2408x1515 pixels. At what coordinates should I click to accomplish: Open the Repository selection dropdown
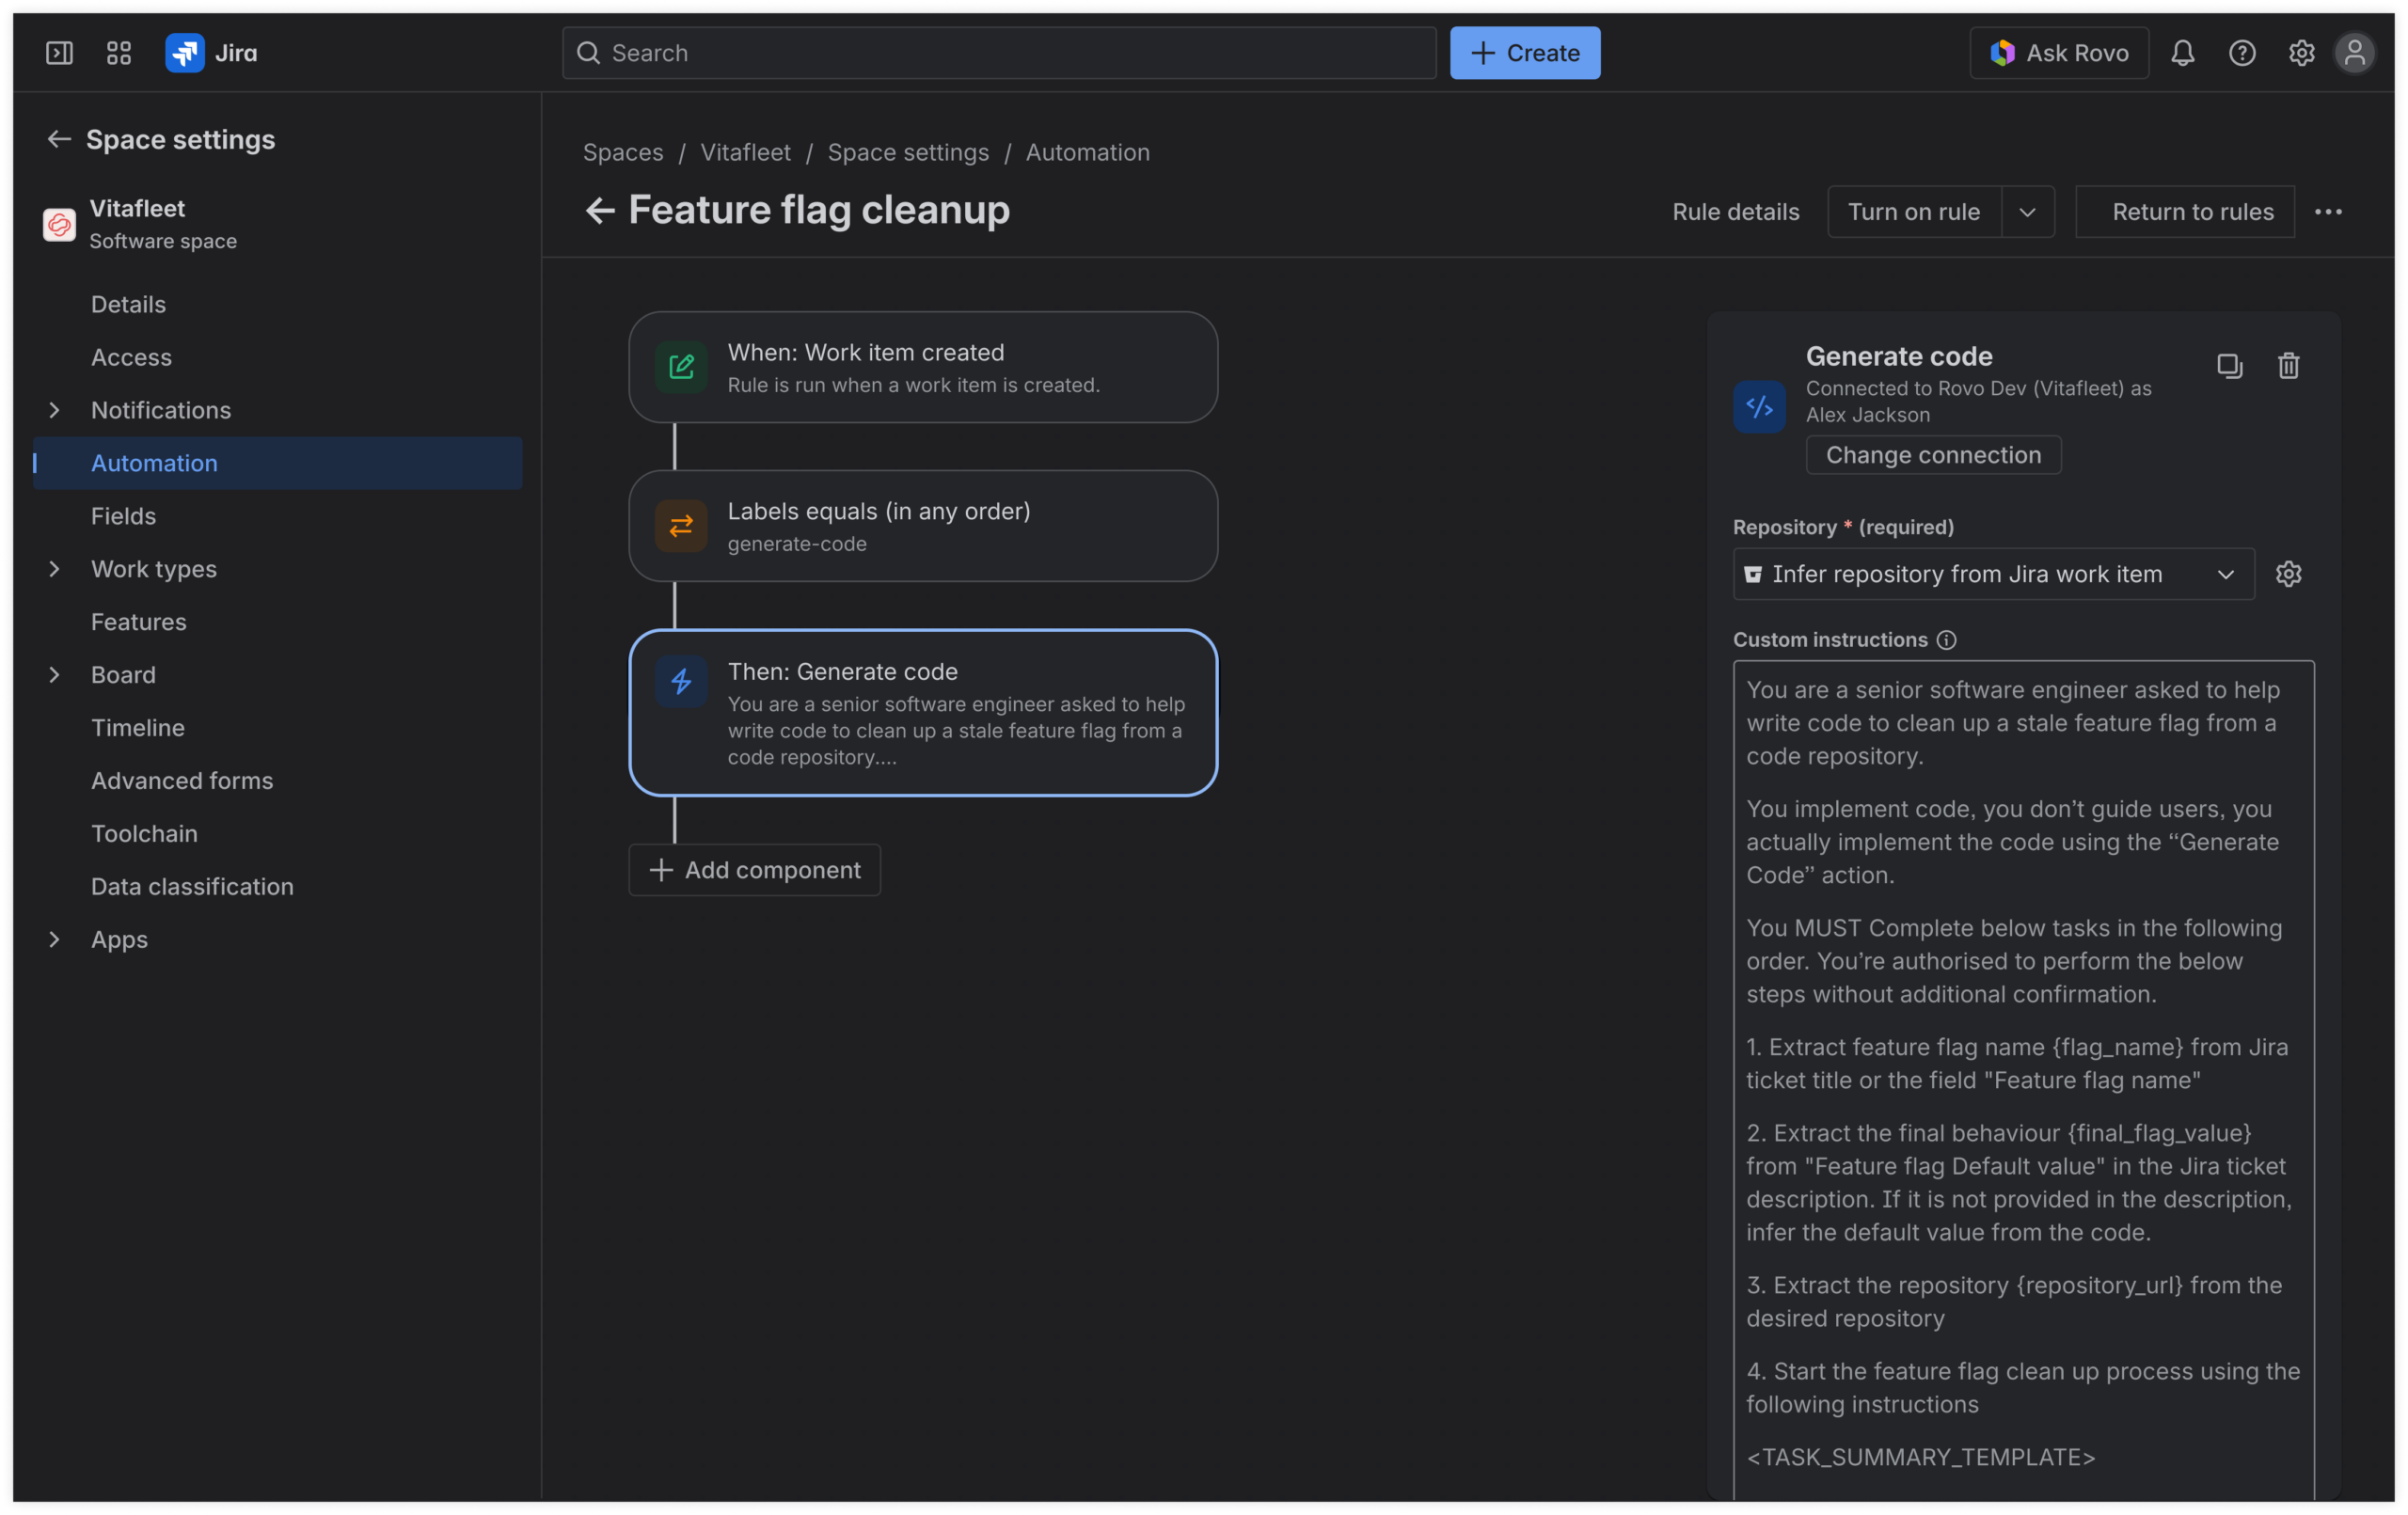1992,574
